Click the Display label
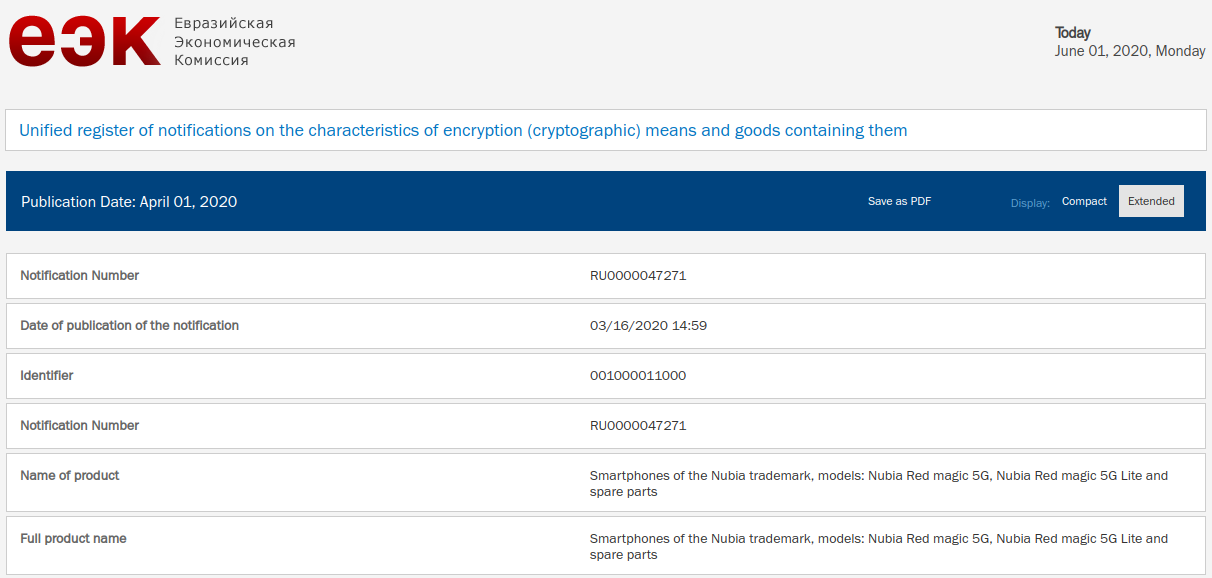 point(1030,203)
